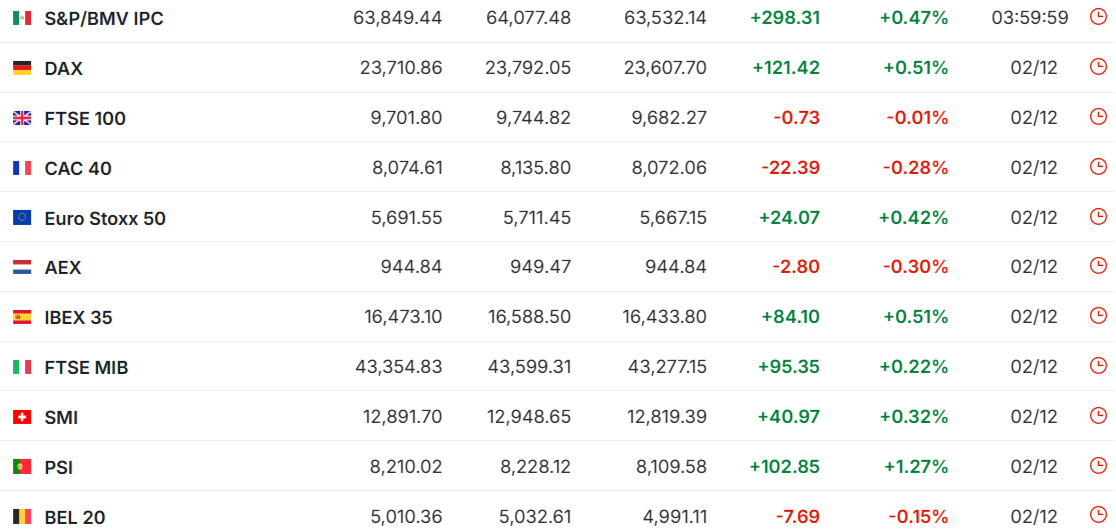The image size is (1116, 529).
Task: Click the clock icon in DAX row
Action: tap(1098, 68)
